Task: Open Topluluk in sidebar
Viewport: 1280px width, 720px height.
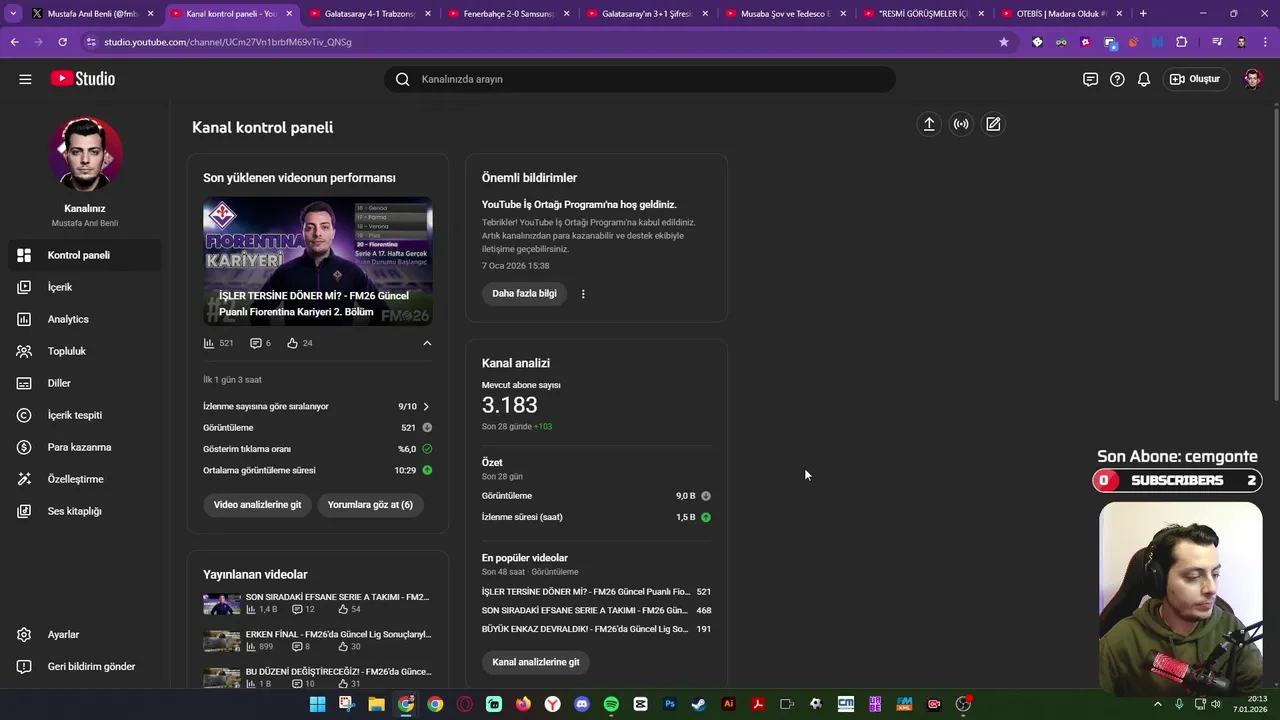Action: point(85,351)
